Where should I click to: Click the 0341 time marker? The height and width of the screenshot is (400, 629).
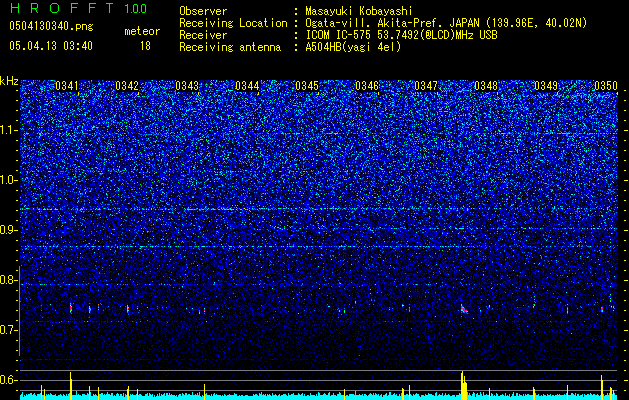[x=67, y=86]
